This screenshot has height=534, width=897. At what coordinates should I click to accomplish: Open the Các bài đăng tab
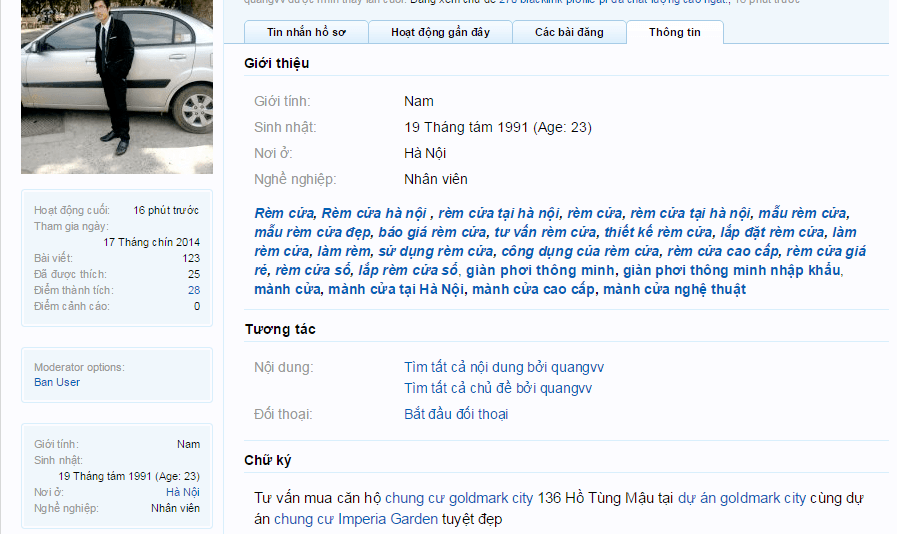(569, 32)
